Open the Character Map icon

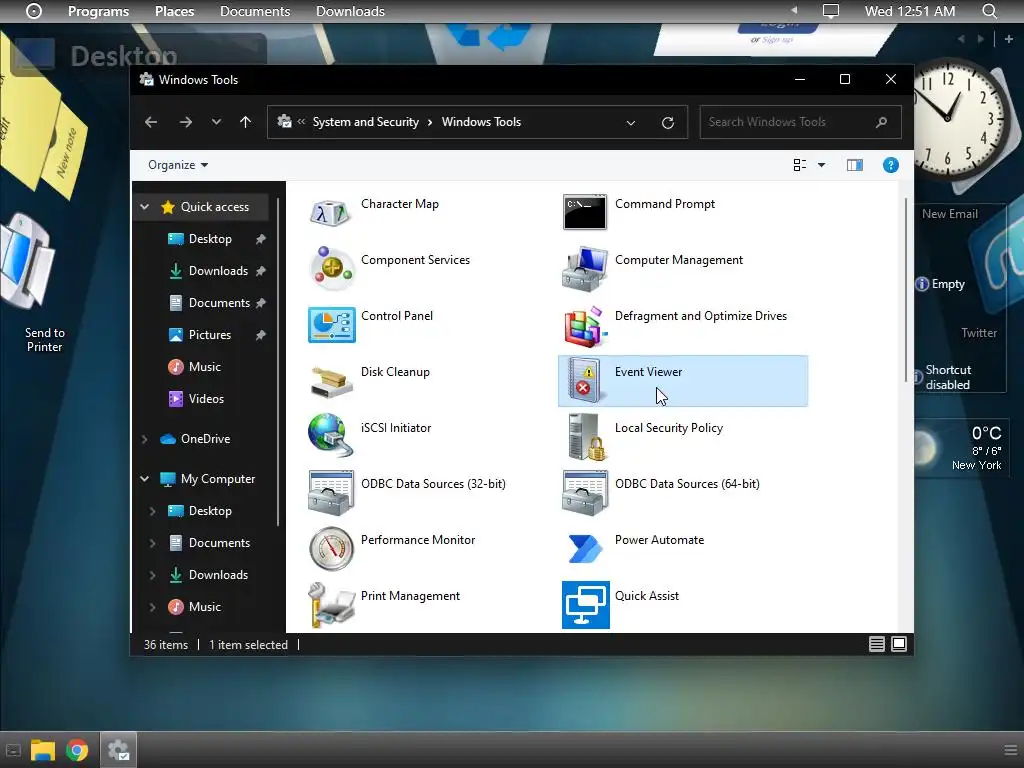pyautogui.click(x=330, y=212)
